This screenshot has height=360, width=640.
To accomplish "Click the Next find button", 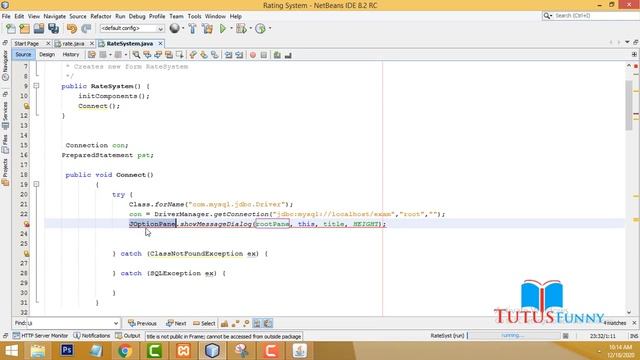I will [176, 323].
